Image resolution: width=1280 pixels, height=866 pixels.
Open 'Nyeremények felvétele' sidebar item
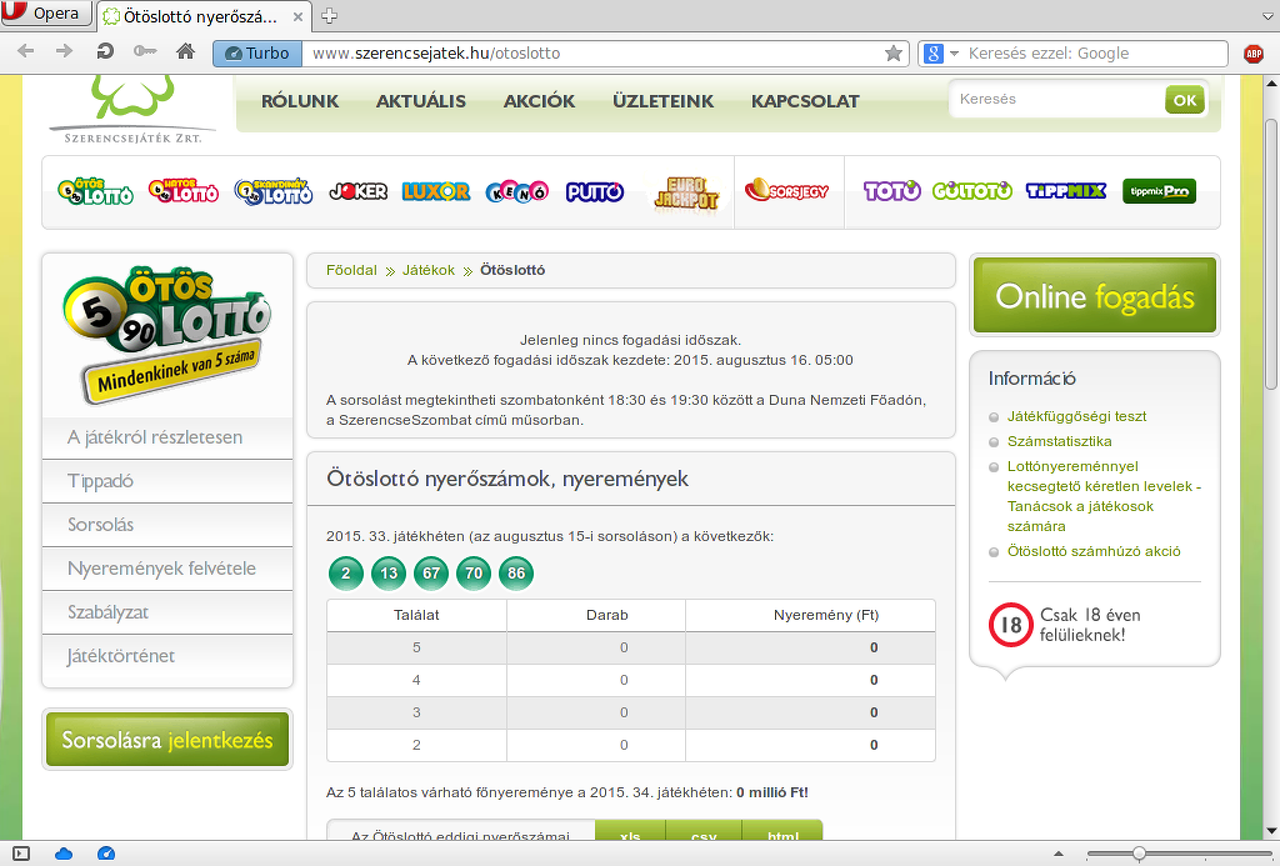click(x=167, y=569)
